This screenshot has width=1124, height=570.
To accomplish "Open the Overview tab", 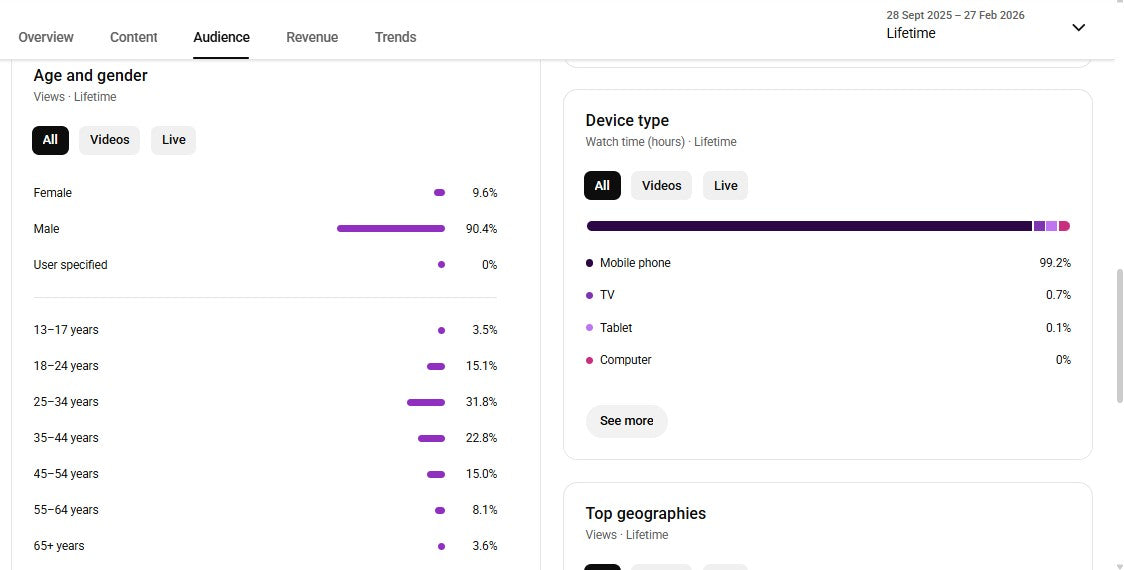I will [x=46, y=37].
